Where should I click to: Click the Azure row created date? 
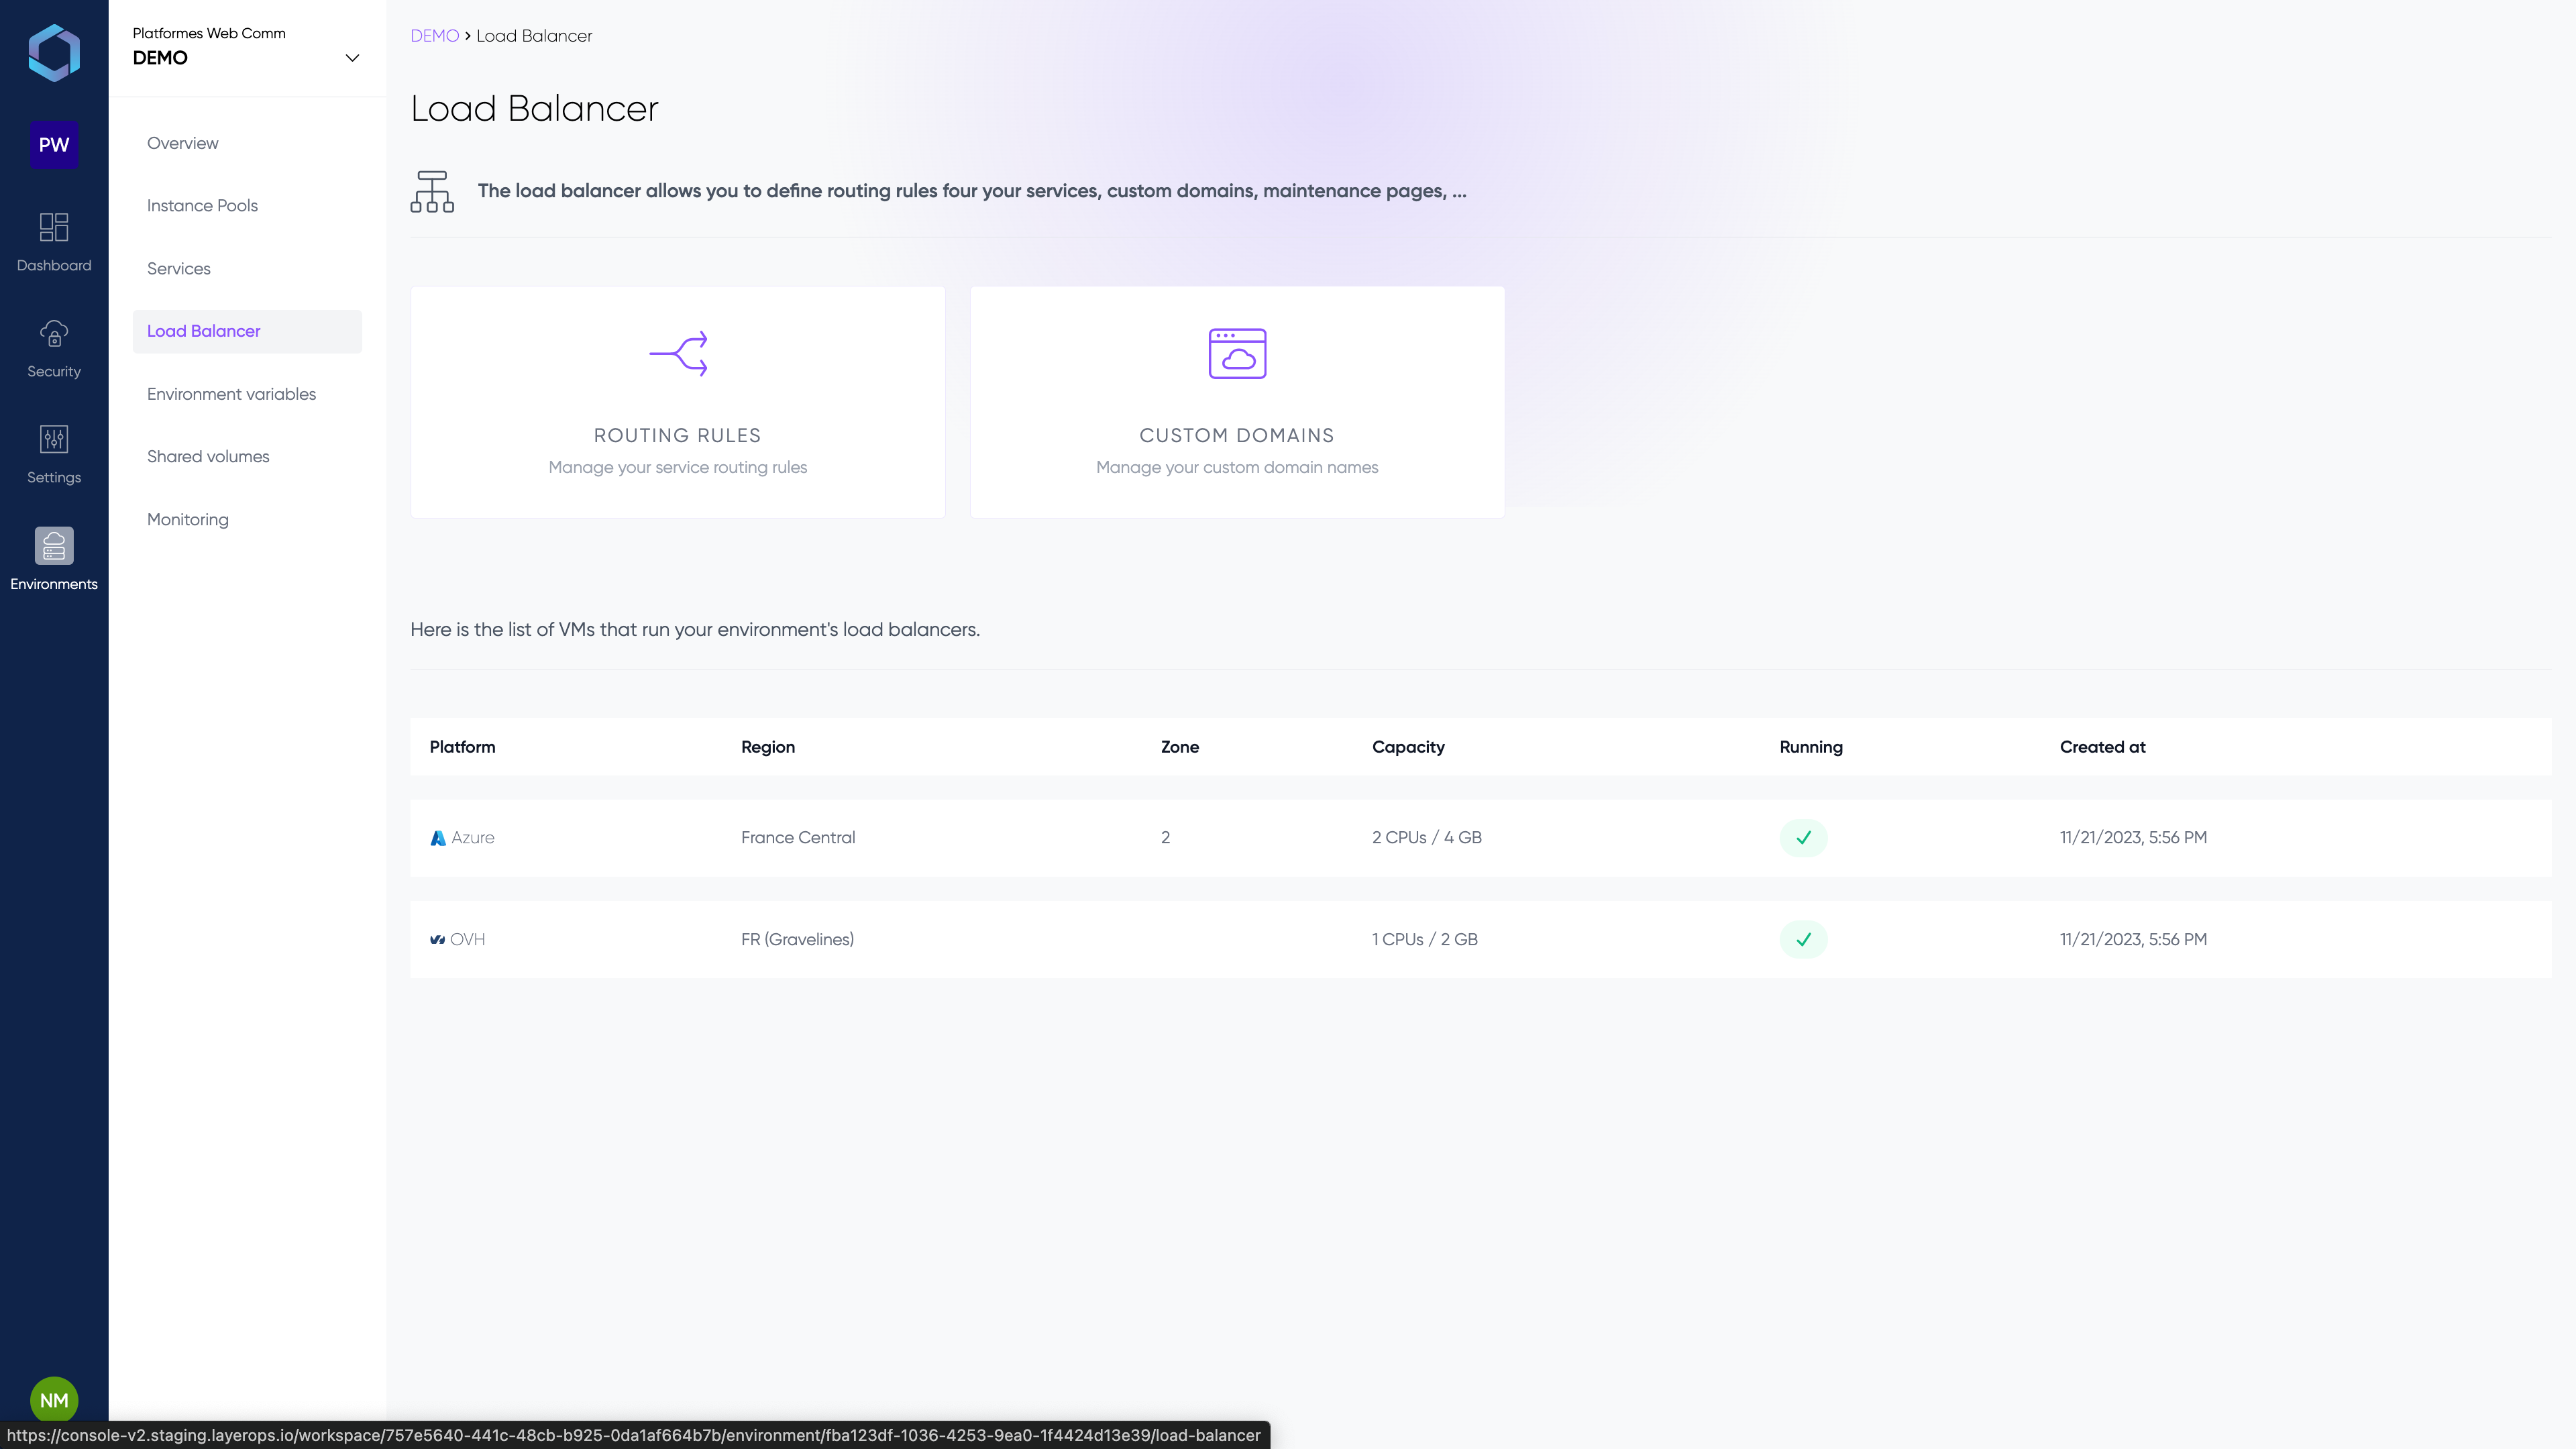tap(2133, 838)
